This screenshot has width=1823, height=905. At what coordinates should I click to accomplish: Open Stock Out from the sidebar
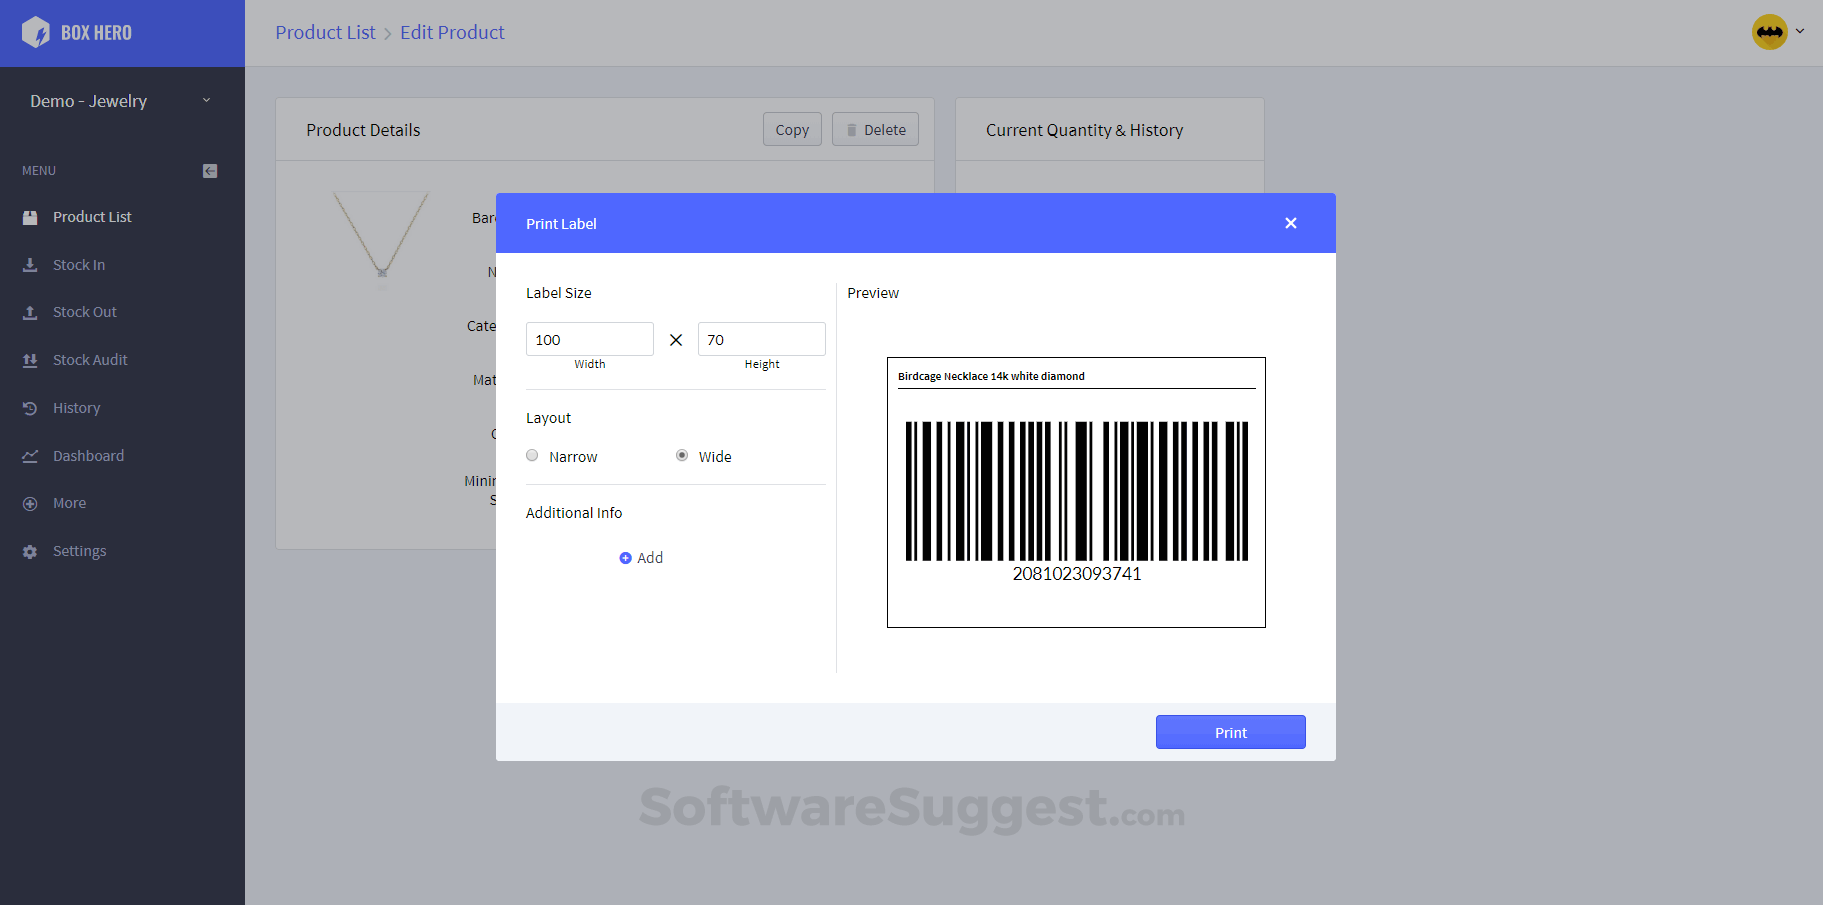[x=84, y=312]
